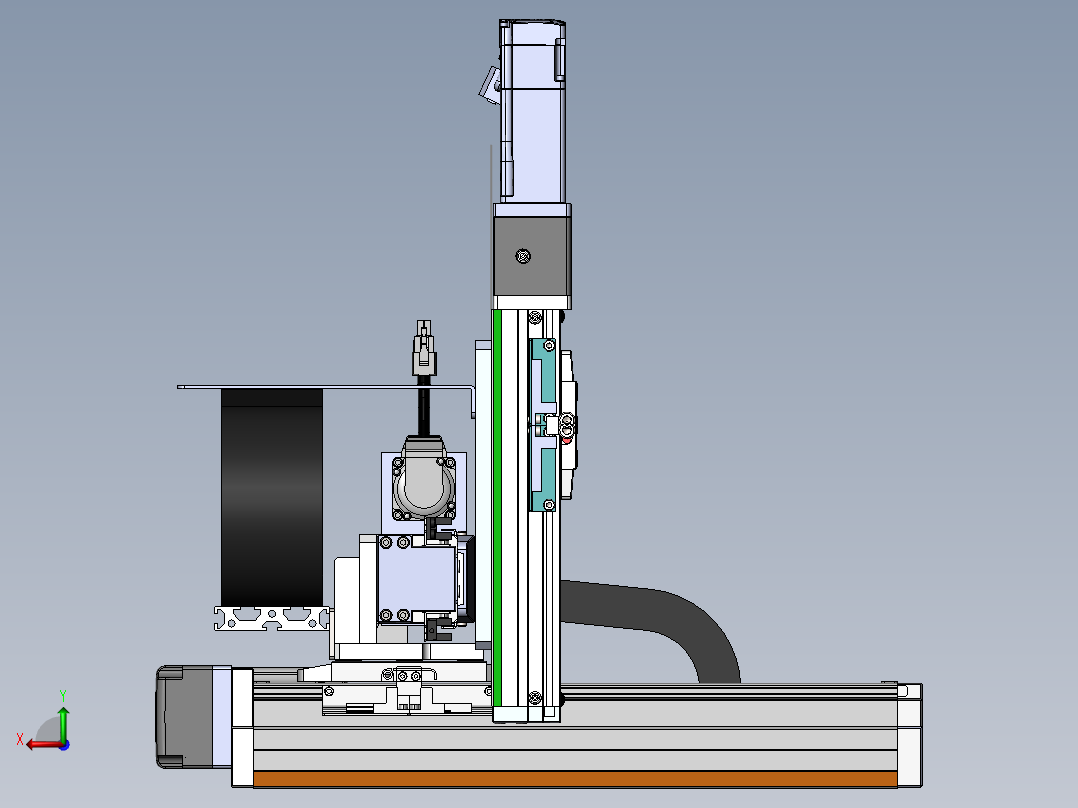The height and width of the screenshot is (808, 1078).
Task: Select the dark motor at left rail end
Action: pyautogui.click(x=185, y=717)
